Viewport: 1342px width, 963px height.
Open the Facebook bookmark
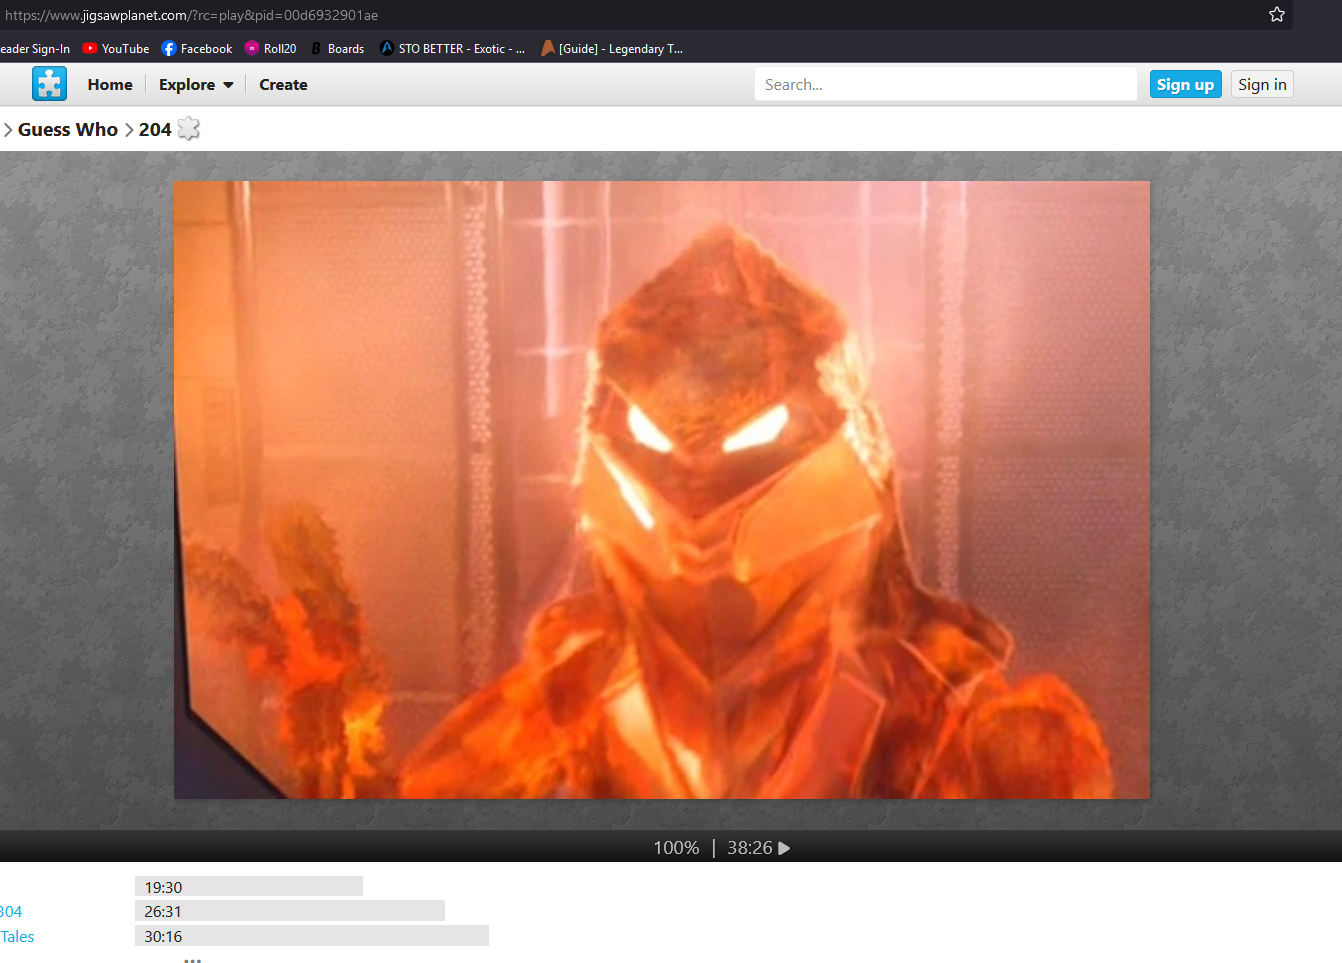coord(197,48)
